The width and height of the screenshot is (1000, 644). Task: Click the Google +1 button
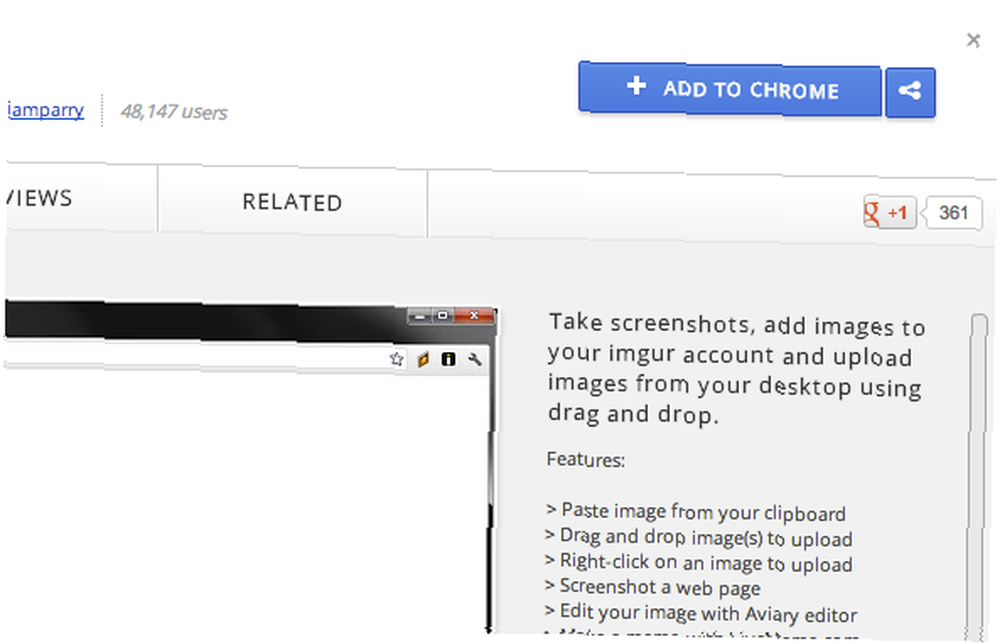(890, 212)
